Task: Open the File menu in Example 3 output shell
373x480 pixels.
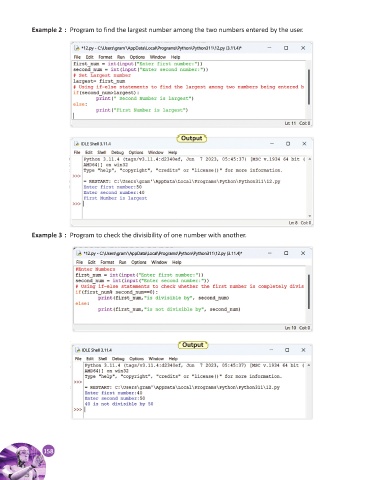Action: 78,359
